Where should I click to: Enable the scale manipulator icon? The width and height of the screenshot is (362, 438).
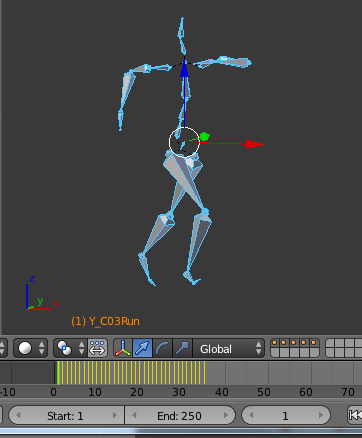(182, 348)
